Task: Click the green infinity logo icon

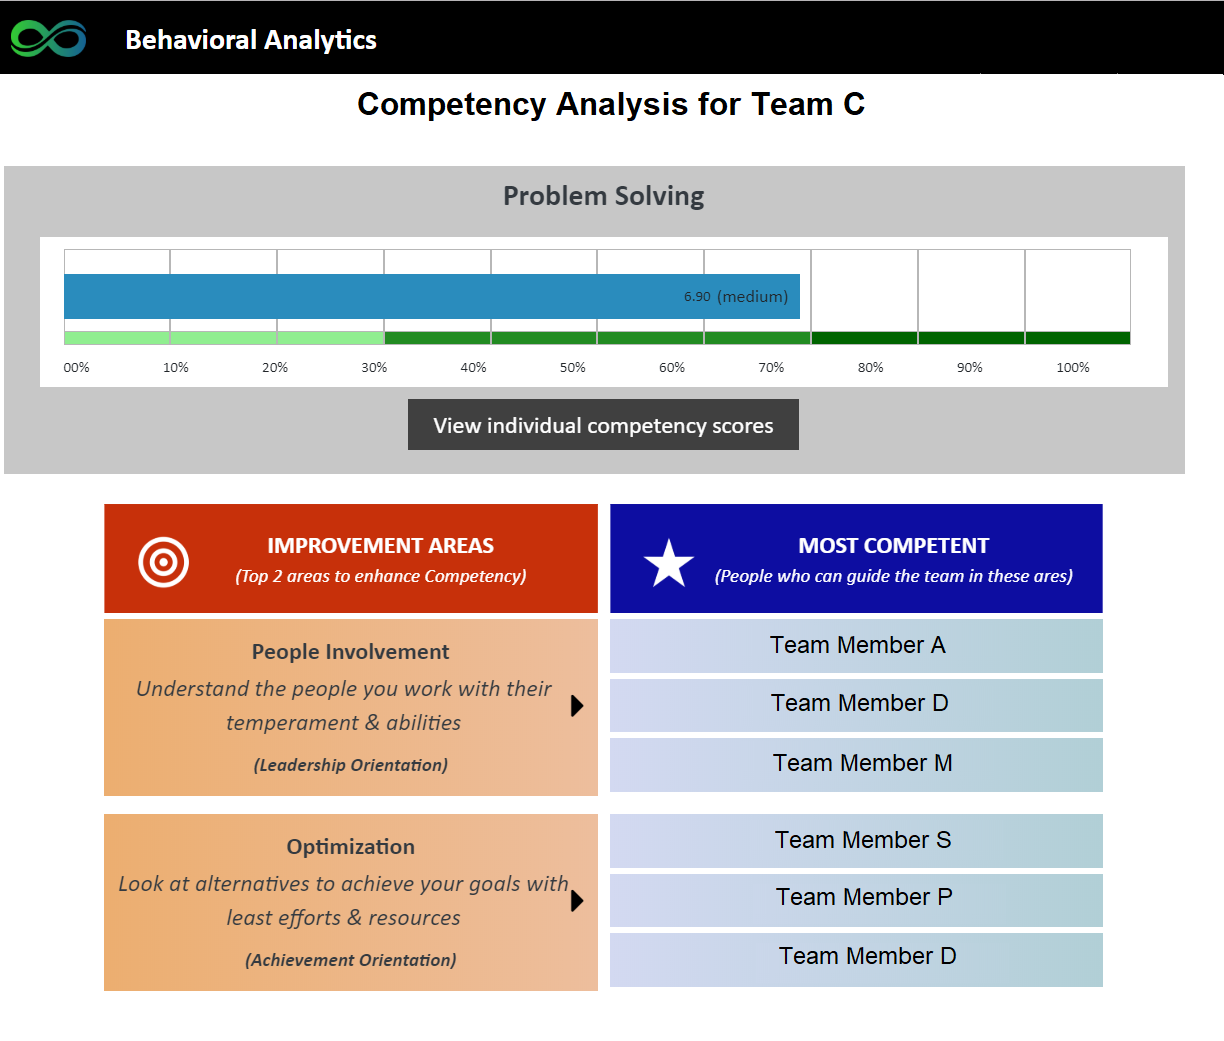Action: pos(48,39)
